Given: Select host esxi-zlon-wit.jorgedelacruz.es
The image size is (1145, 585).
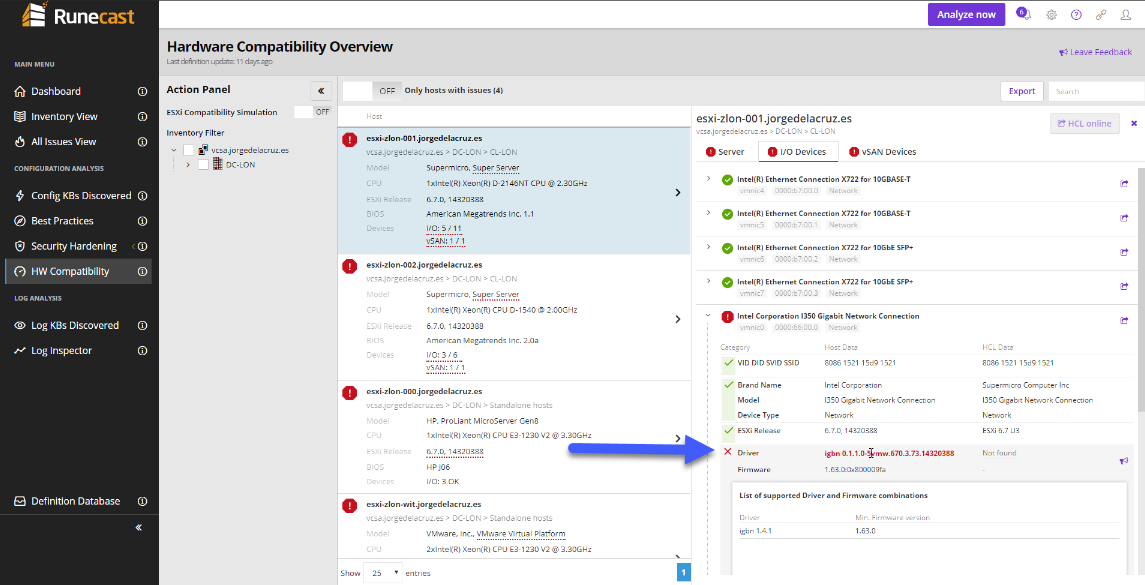Looking at the screenshot, I should pos(514,526).
